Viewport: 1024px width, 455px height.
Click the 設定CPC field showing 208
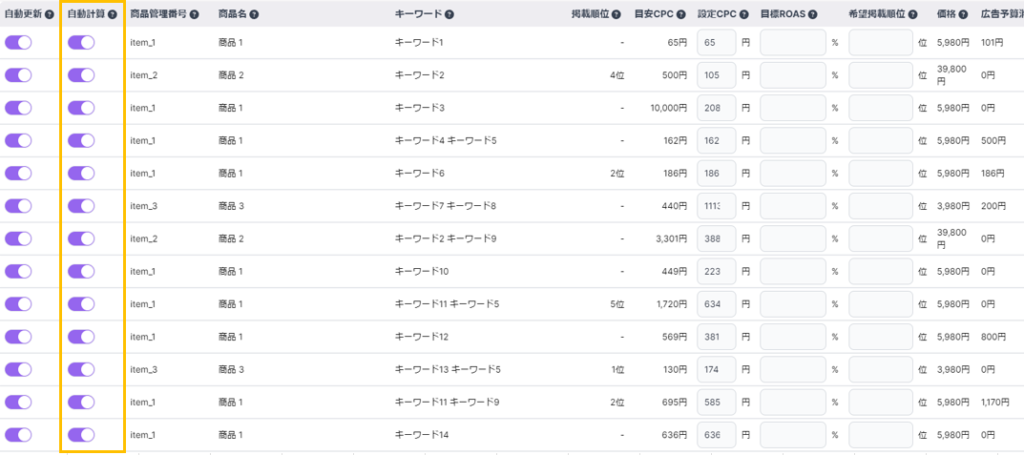pyautogui.click(x=716, y=108)
